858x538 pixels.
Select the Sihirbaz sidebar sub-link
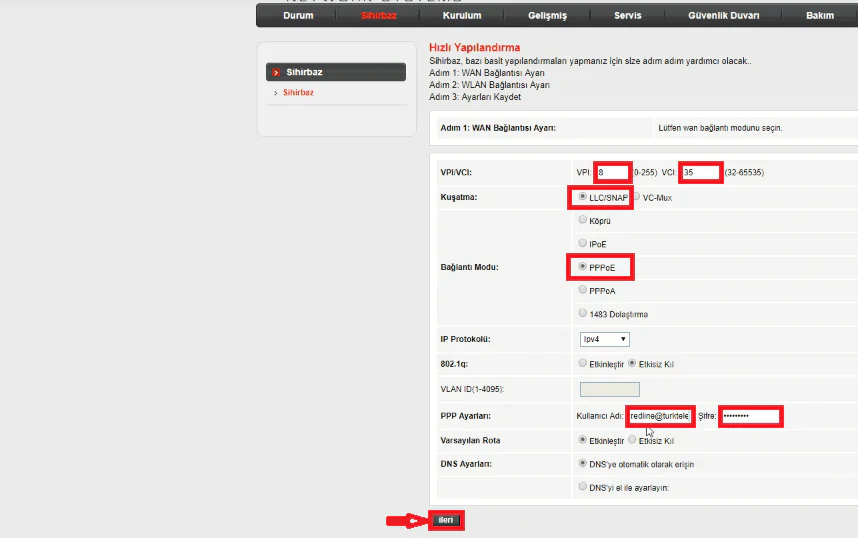(298, 93)
